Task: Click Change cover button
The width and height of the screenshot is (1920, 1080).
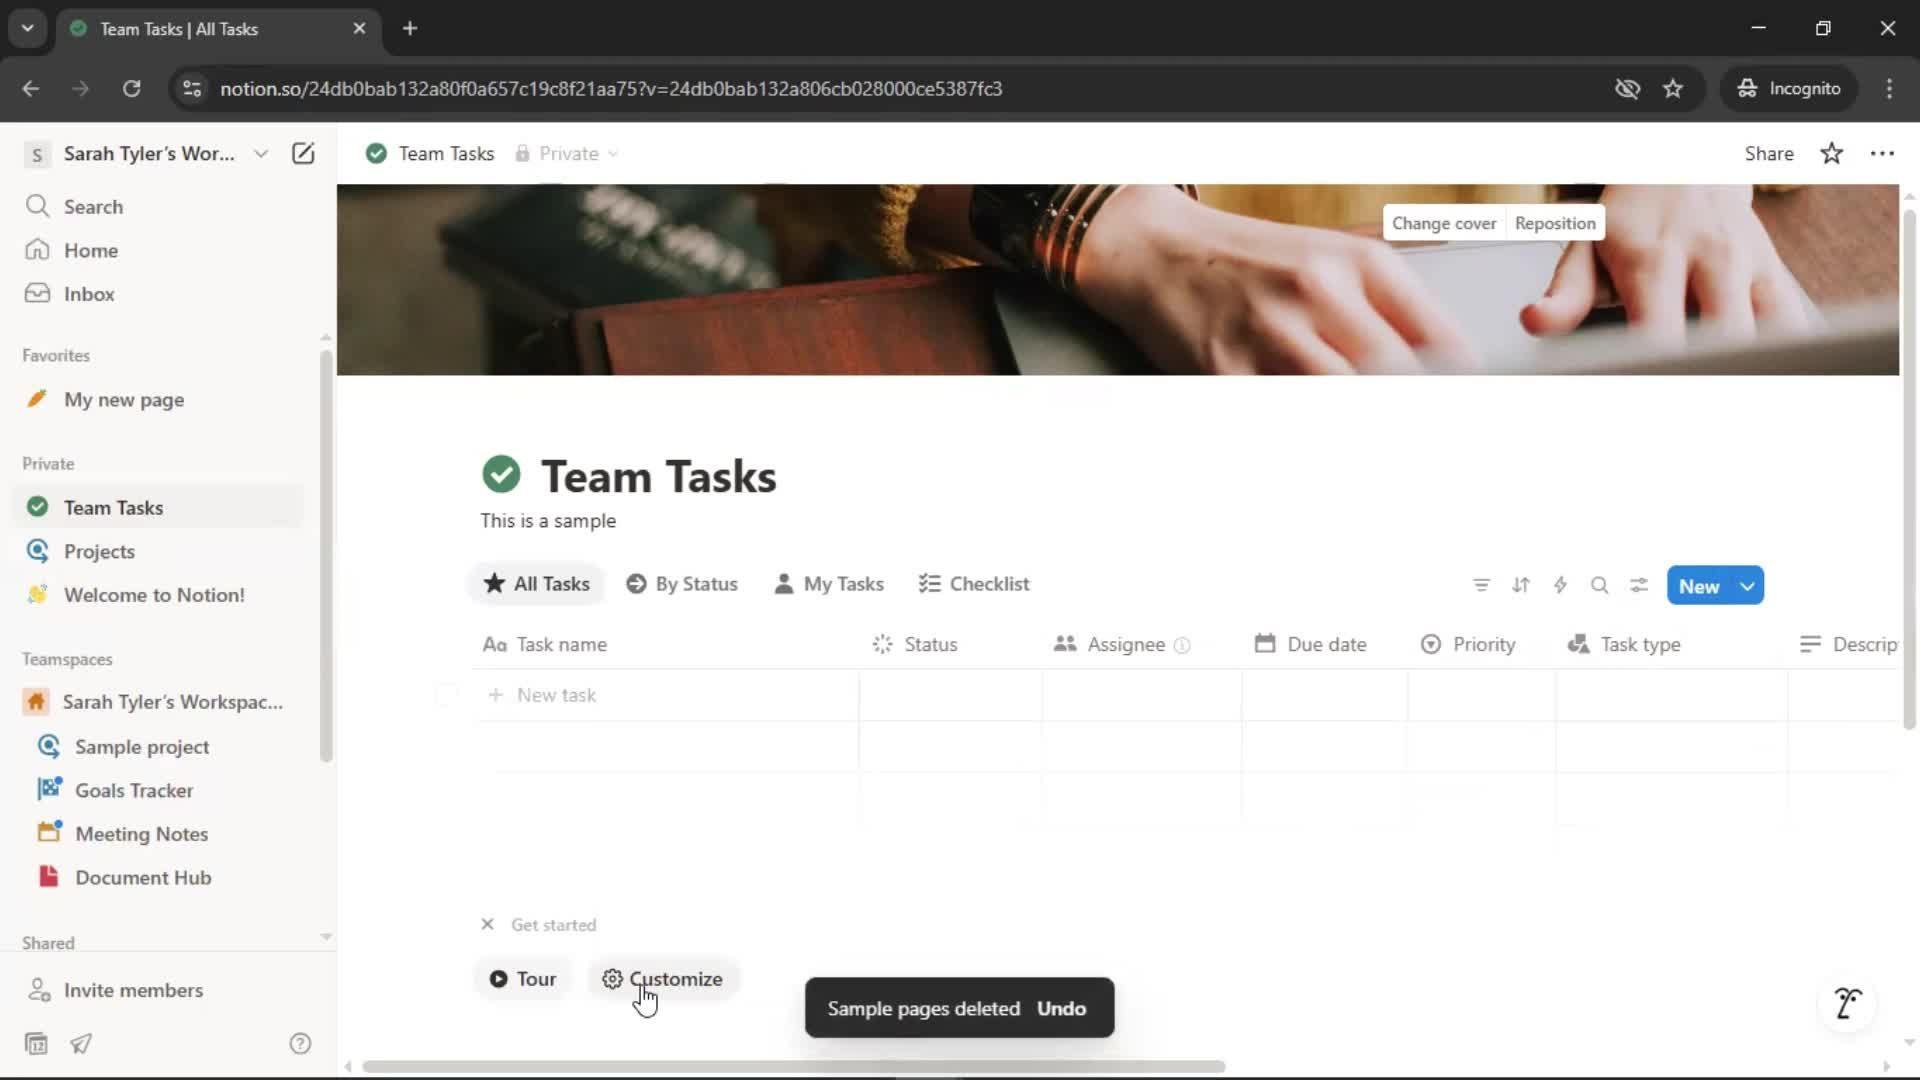Action: pyautogui.click(x=1444, y=223)
